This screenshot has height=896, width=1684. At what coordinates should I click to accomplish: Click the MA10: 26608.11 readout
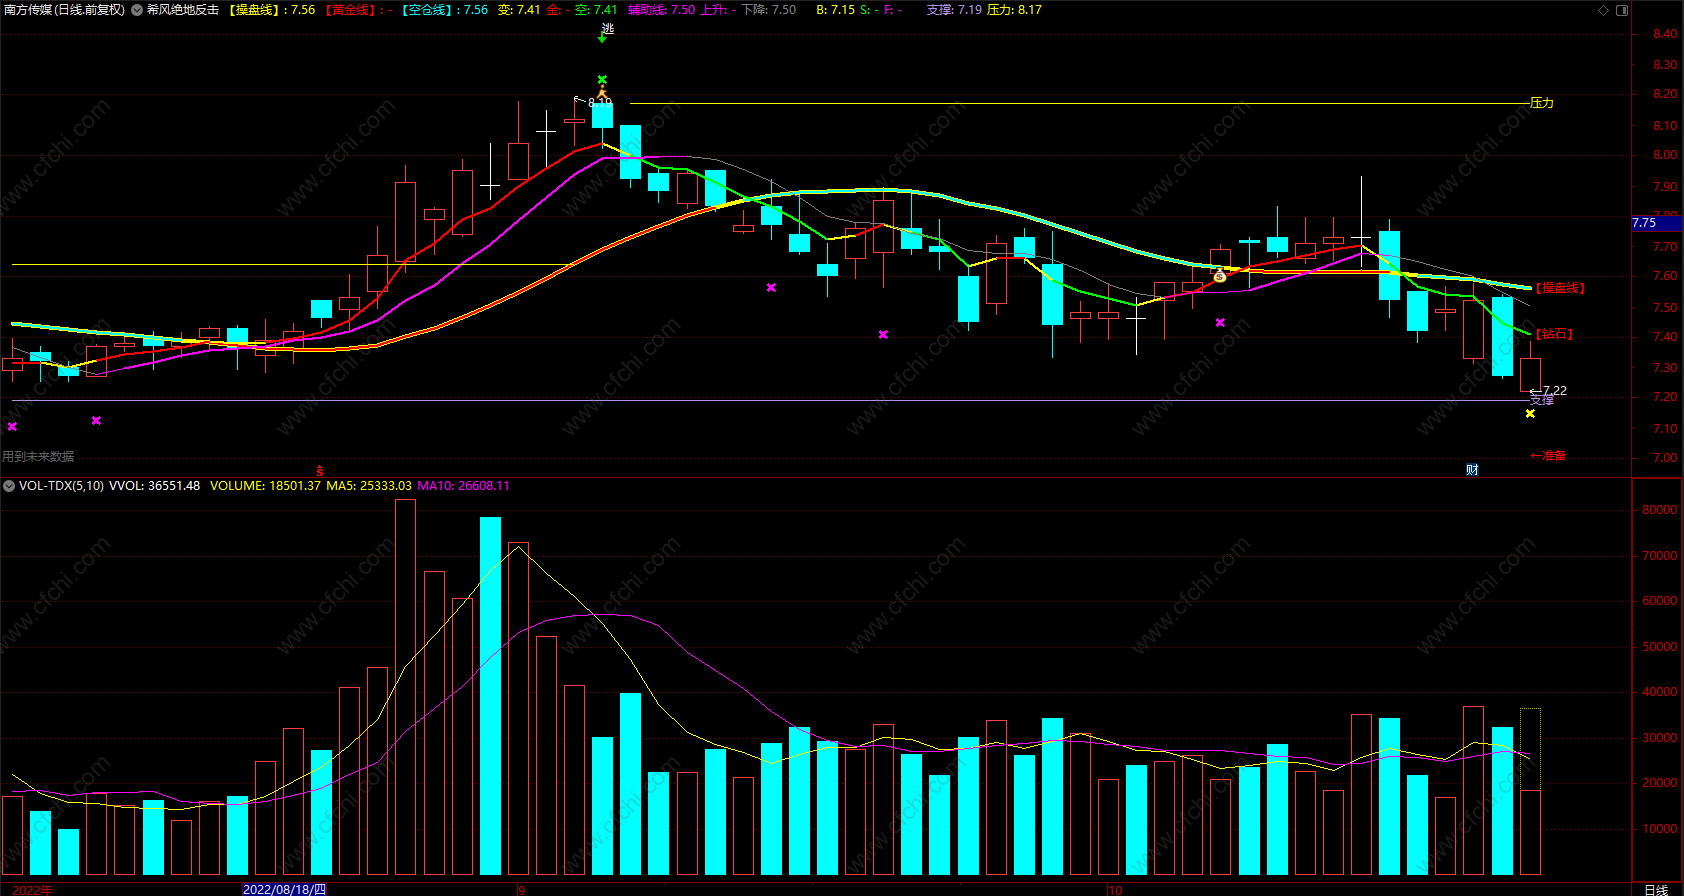point(463,486)
